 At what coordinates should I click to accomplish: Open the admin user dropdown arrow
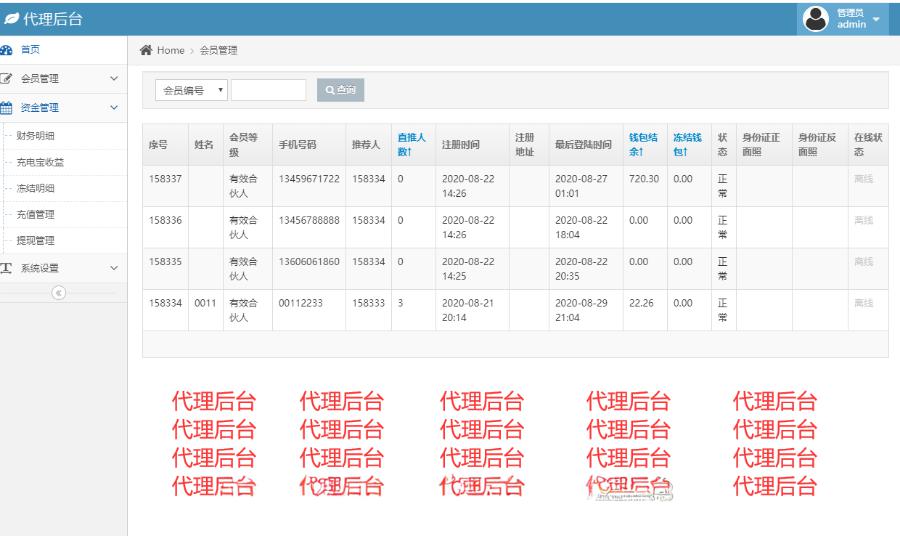click(x=876, y=19)
